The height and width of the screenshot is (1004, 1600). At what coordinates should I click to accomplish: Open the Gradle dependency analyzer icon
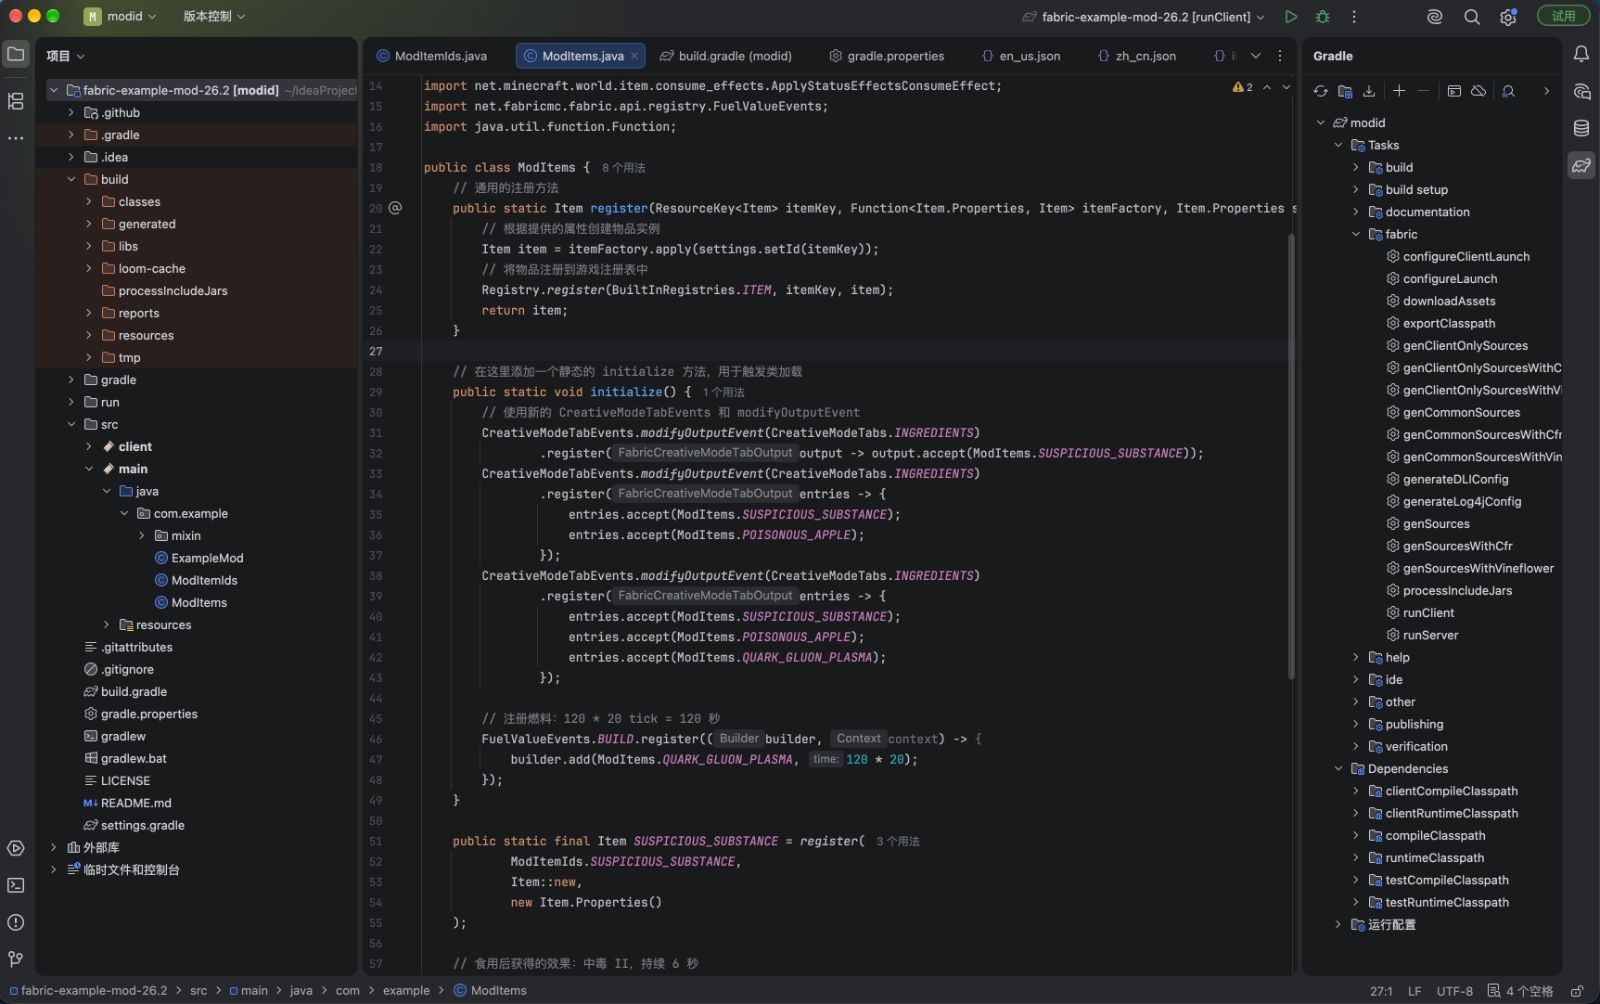click(x=1509, y=91)
